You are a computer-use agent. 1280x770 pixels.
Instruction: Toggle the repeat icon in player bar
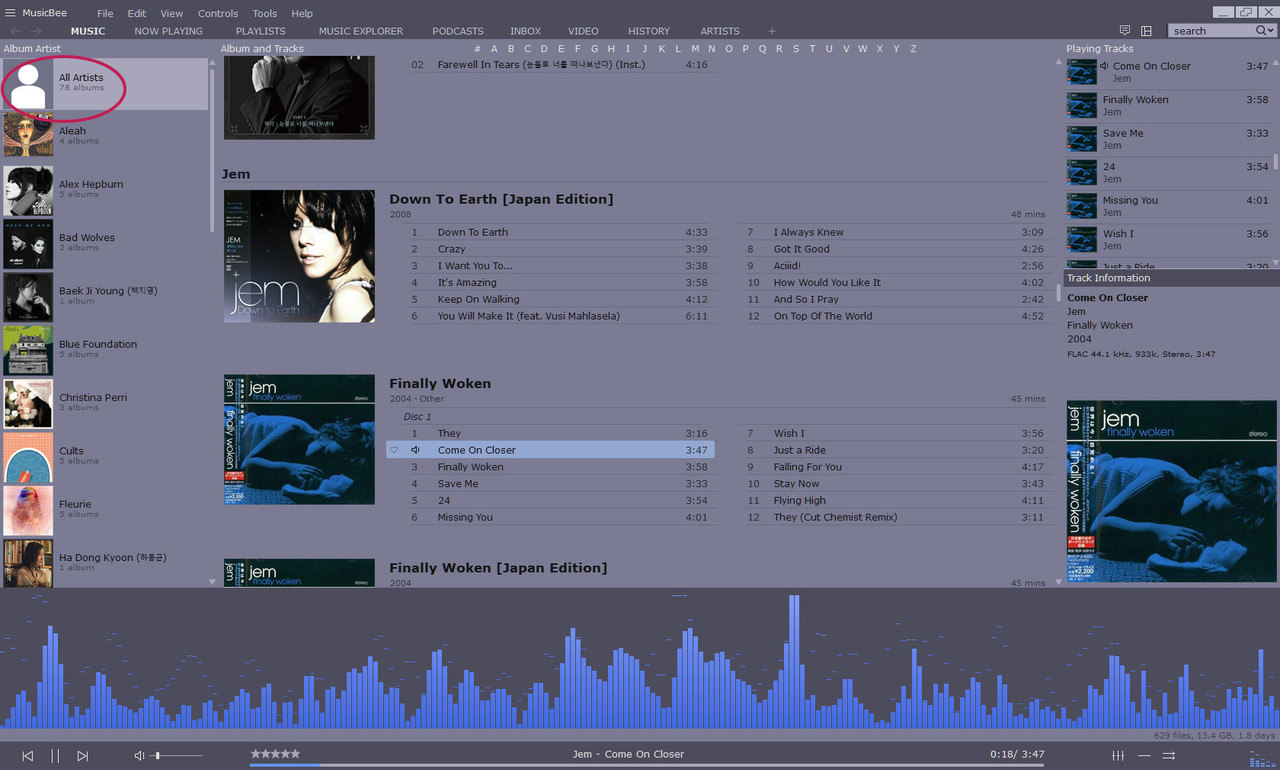pyautogui.click(x=1144, y=755)
